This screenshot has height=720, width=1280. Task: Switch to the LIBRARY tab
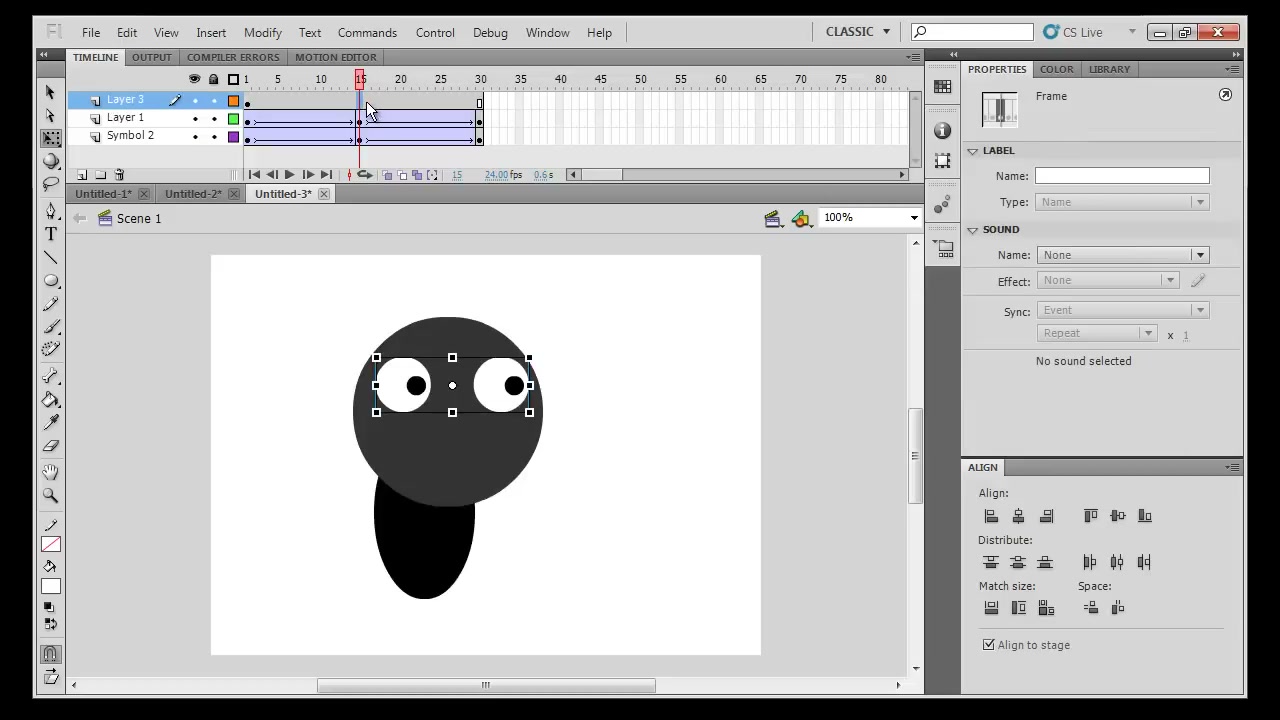point(1109,69)
